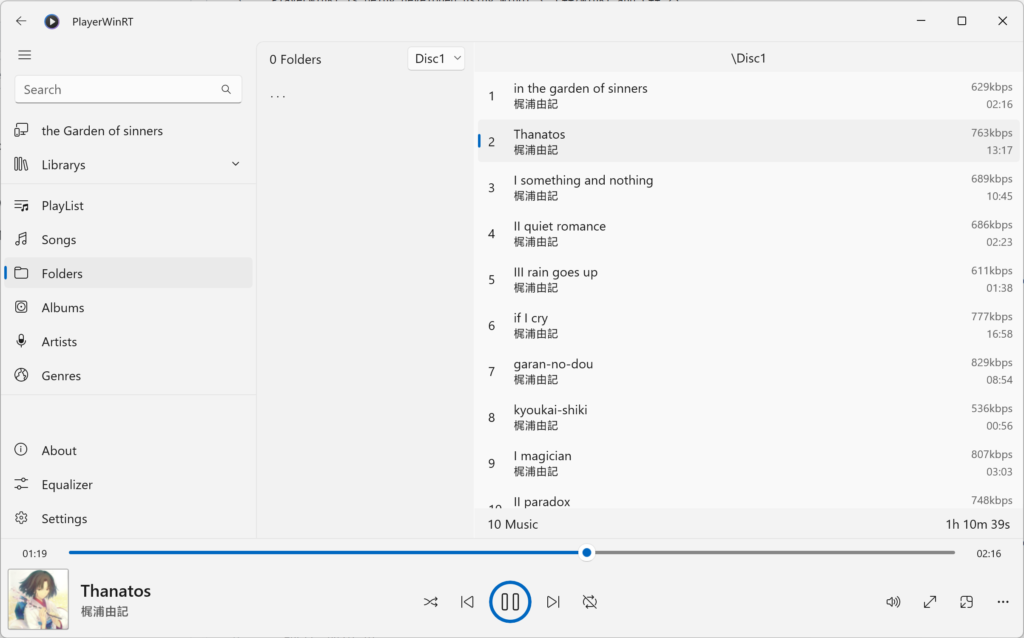
Task: Open more options ellipsis in player bar
Action: click(x=1003, y=602)
